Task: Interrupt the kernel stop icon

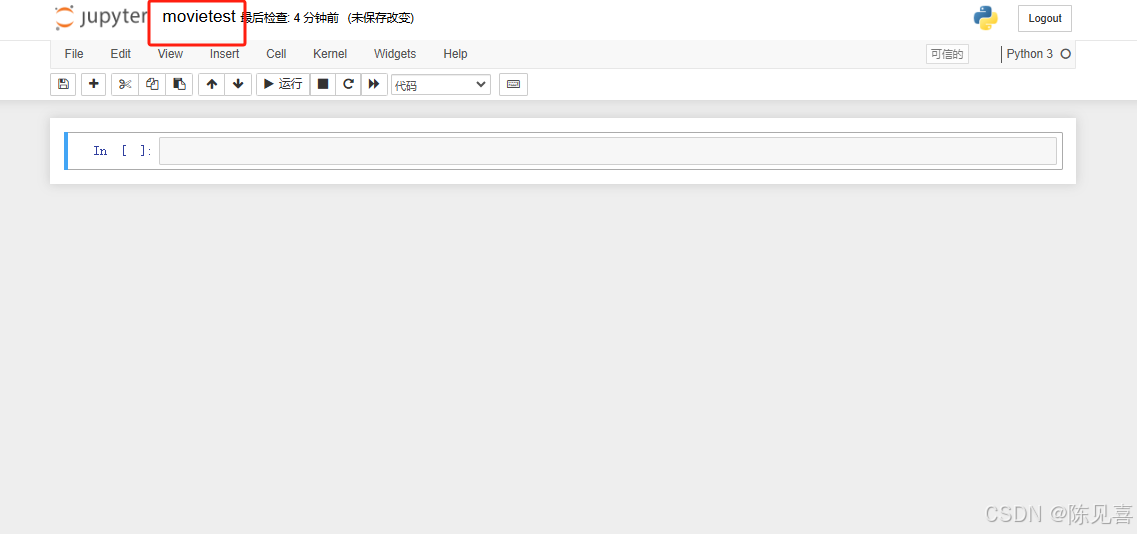Action: coord(323,84)
